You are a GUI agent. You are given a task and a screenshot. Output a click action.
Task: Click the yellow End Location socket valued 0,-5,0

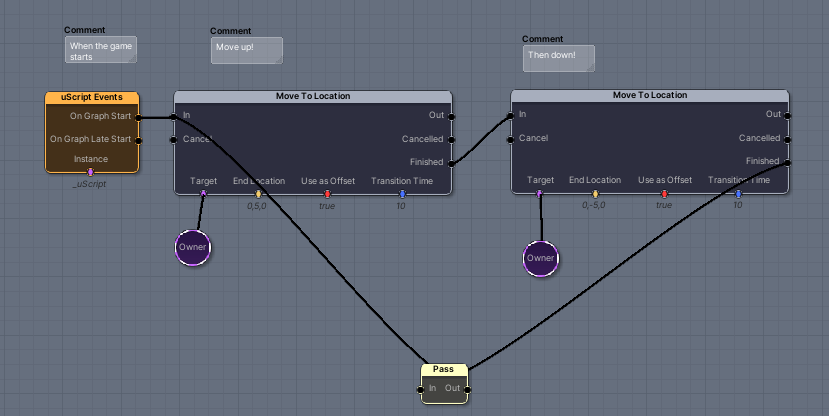[x=595, y=194]
